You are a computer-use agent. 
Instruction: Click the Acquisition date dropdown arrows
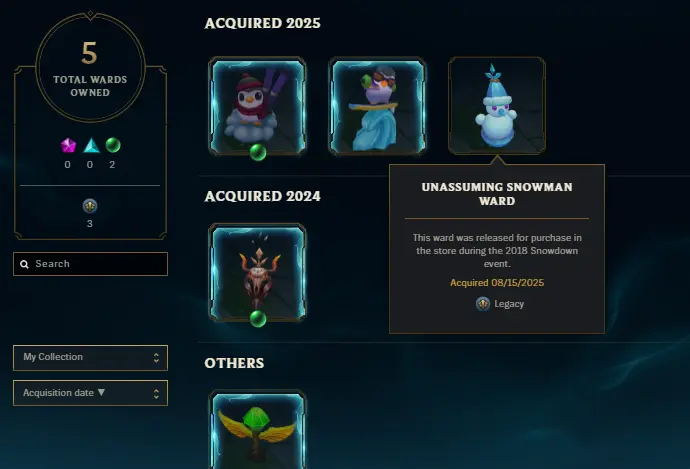[x=156, y=393]
